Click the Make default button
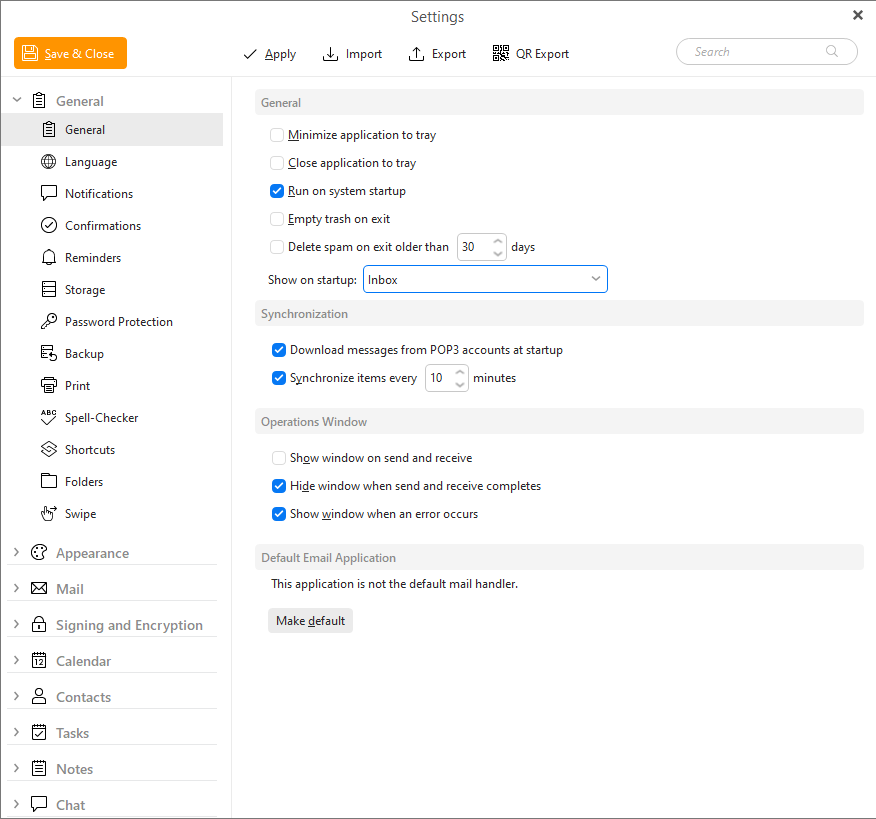 coord(310,621)
